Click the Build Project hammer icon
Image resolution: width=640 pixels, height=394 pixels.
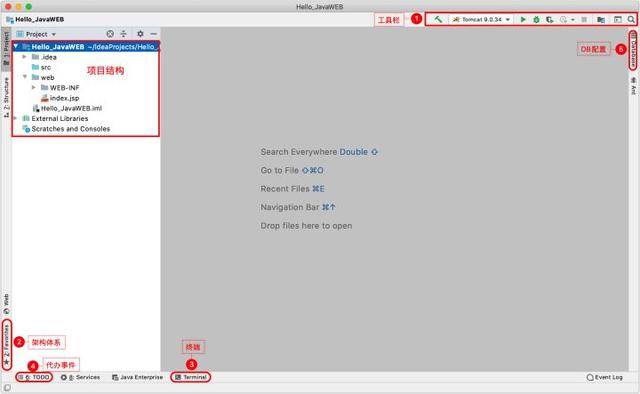coord(438,19)
